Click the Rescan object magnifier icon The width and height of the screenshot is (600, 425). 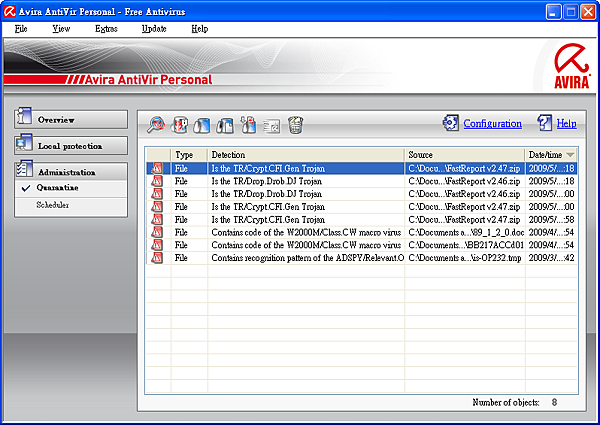tap(156, 125)
